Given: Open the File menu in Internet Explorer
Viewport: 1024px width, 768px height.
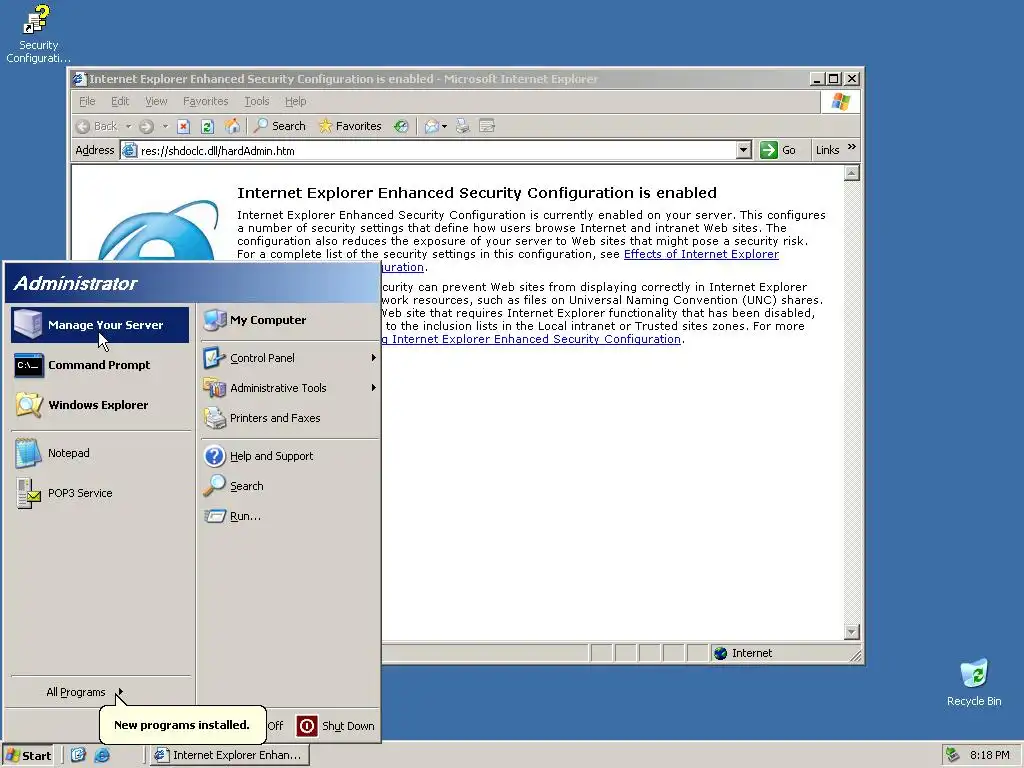Looking at the screenshot, I should pyautogui.click(x=87, y=101).
